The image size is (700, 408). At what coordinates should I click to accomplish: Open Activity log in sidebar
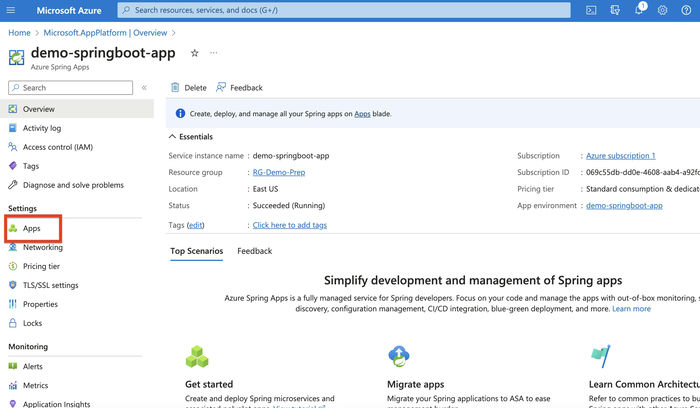42,128
